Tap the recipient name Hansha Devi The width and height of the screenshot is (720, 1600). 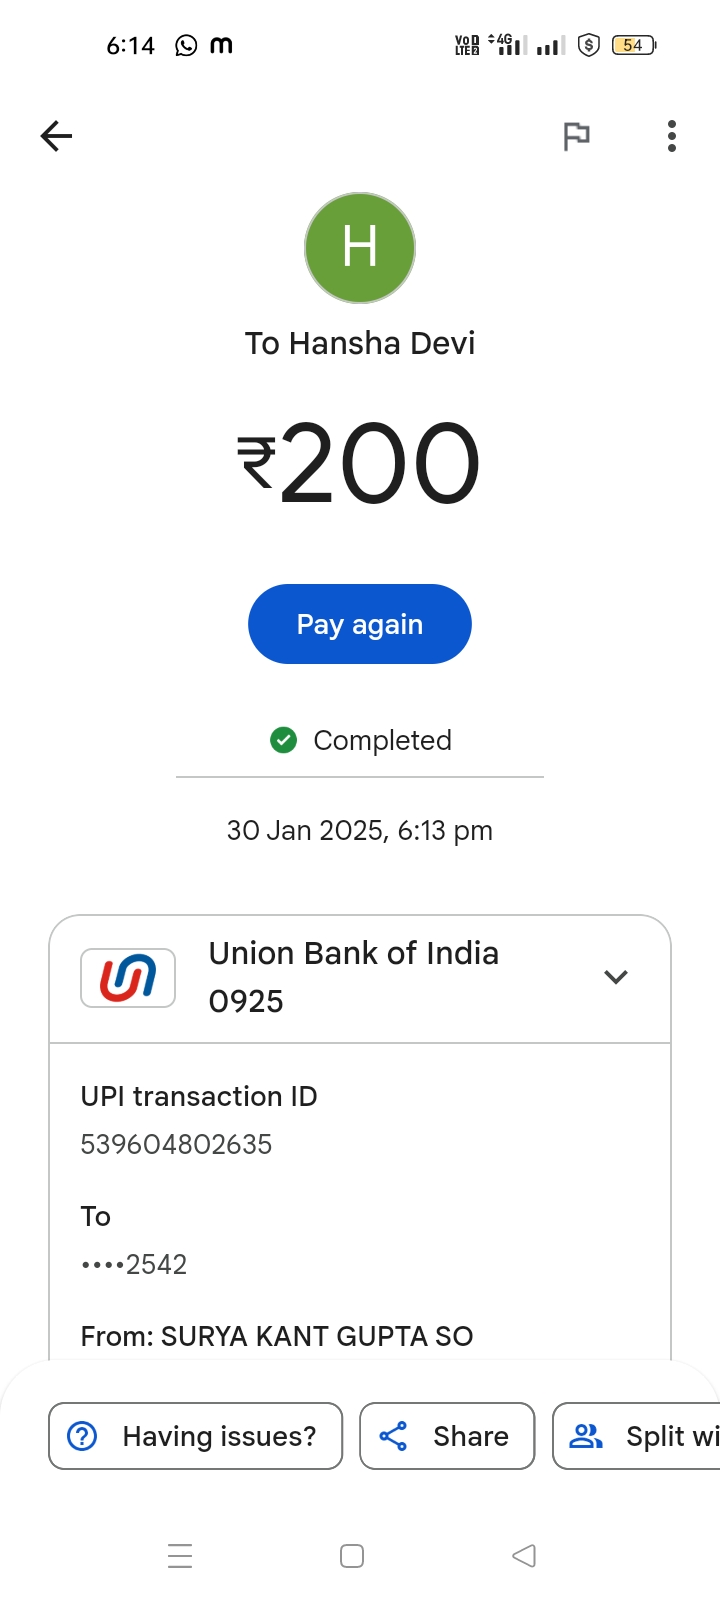(360, 343)
